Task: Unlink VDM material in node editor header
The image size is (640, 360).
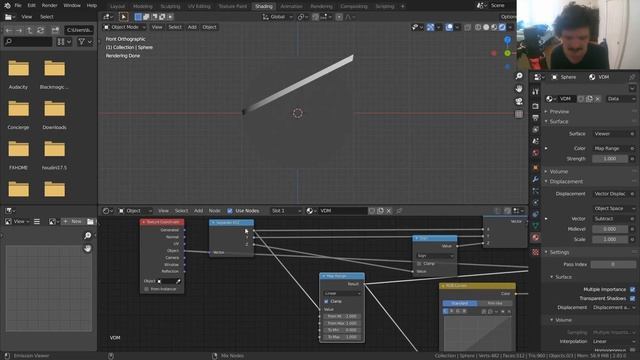Action: (x=389, y=211)
